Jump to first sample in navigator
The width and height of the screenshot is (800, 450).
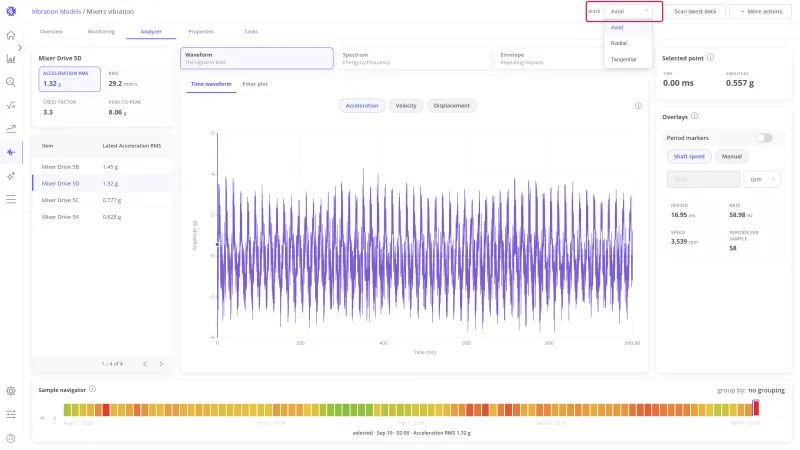(x=42, y=418)
